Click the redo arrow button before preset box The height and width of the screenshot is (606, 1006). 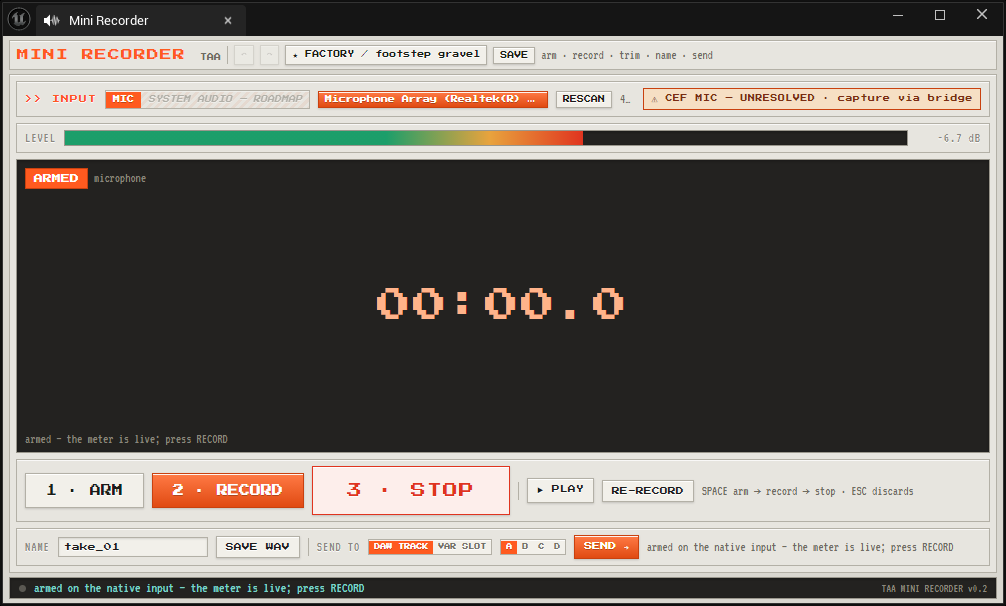tap(269, 55)
